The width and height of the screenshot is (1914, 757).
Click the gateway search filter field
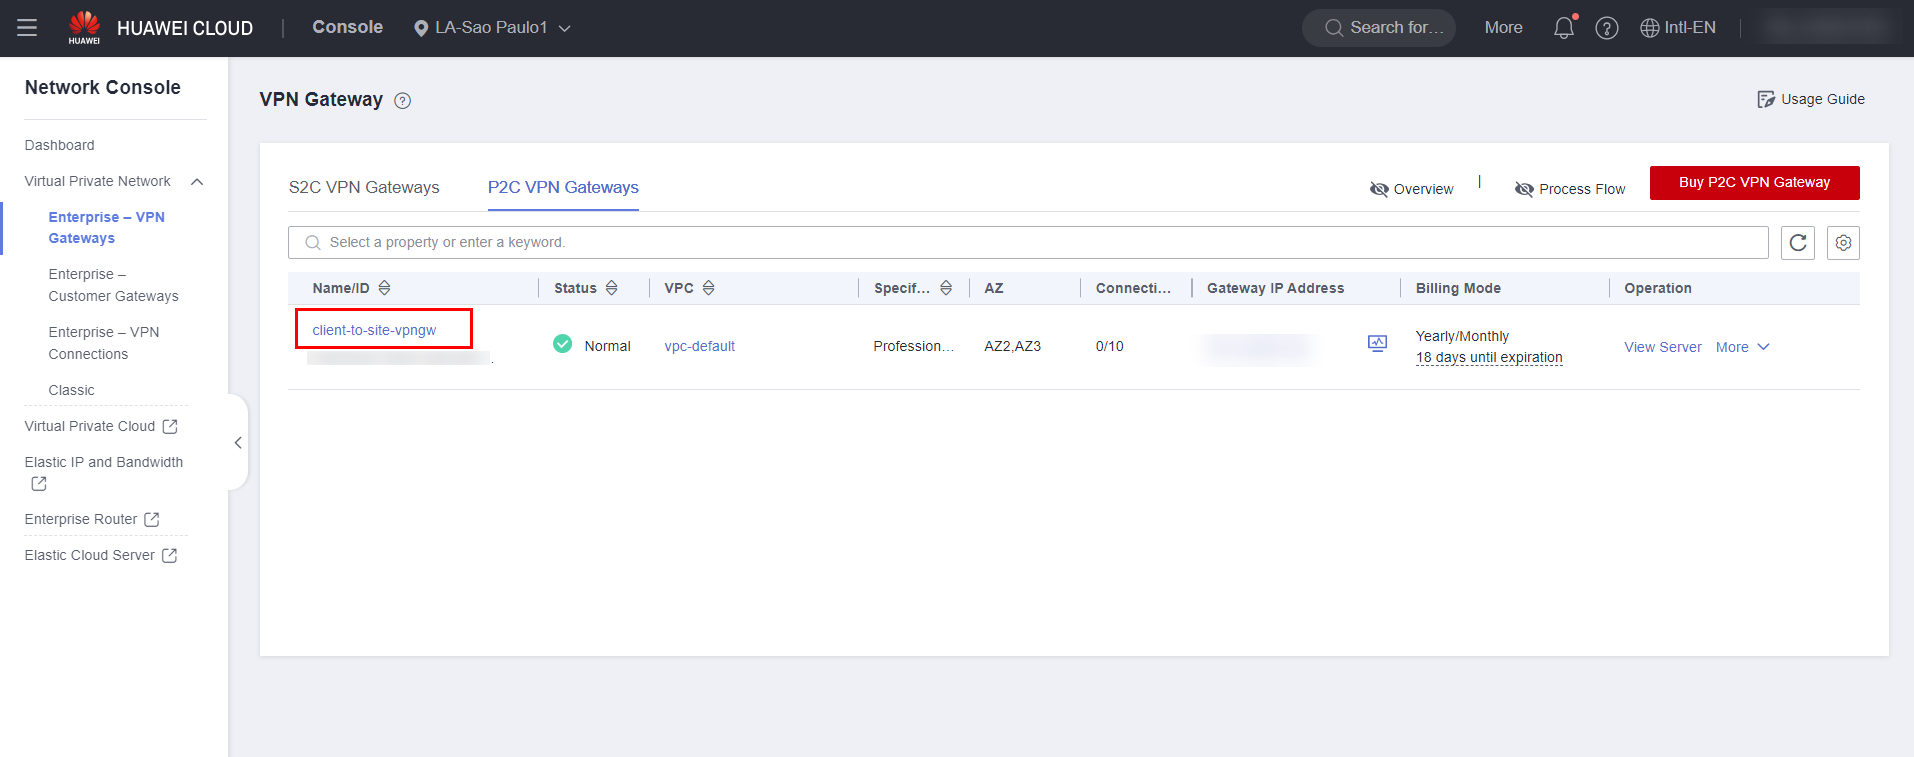(1028, 243)
